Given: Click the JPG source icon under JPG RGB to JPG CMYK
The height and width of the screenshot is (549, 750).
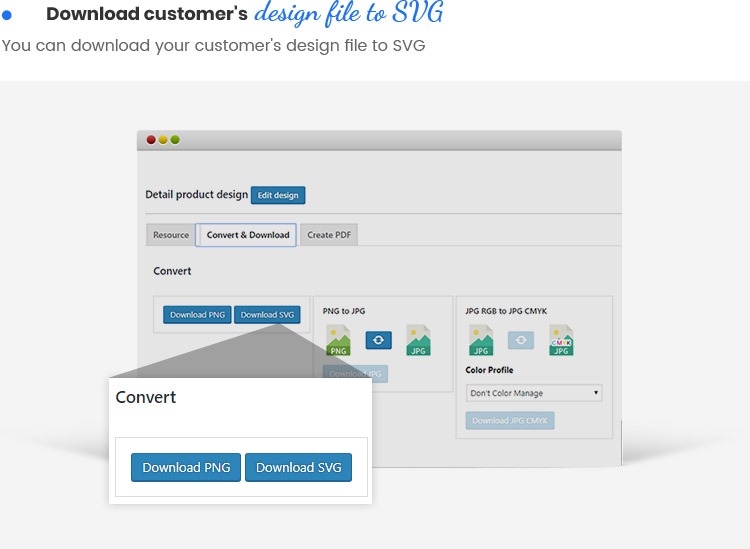Looking at the screenshot, I should (x=481, y=340).
